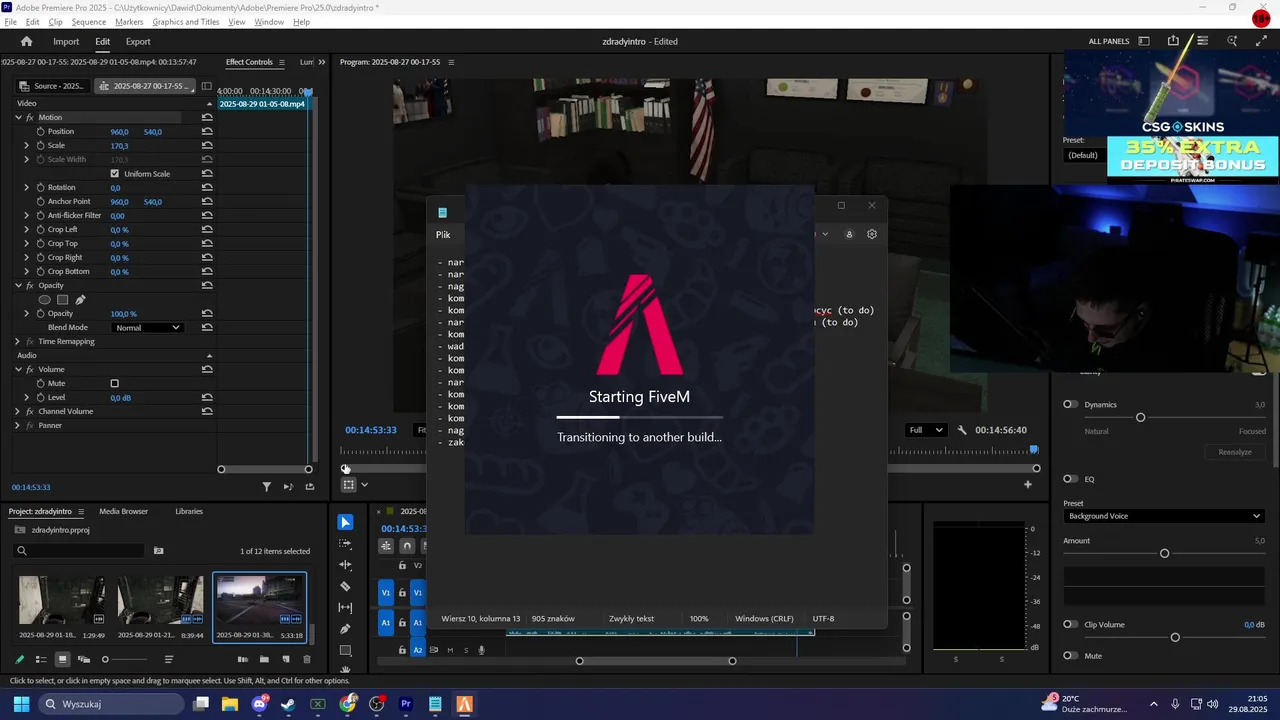Open the File menu
Screen dimensions: 1280x720
coord(10,22)
